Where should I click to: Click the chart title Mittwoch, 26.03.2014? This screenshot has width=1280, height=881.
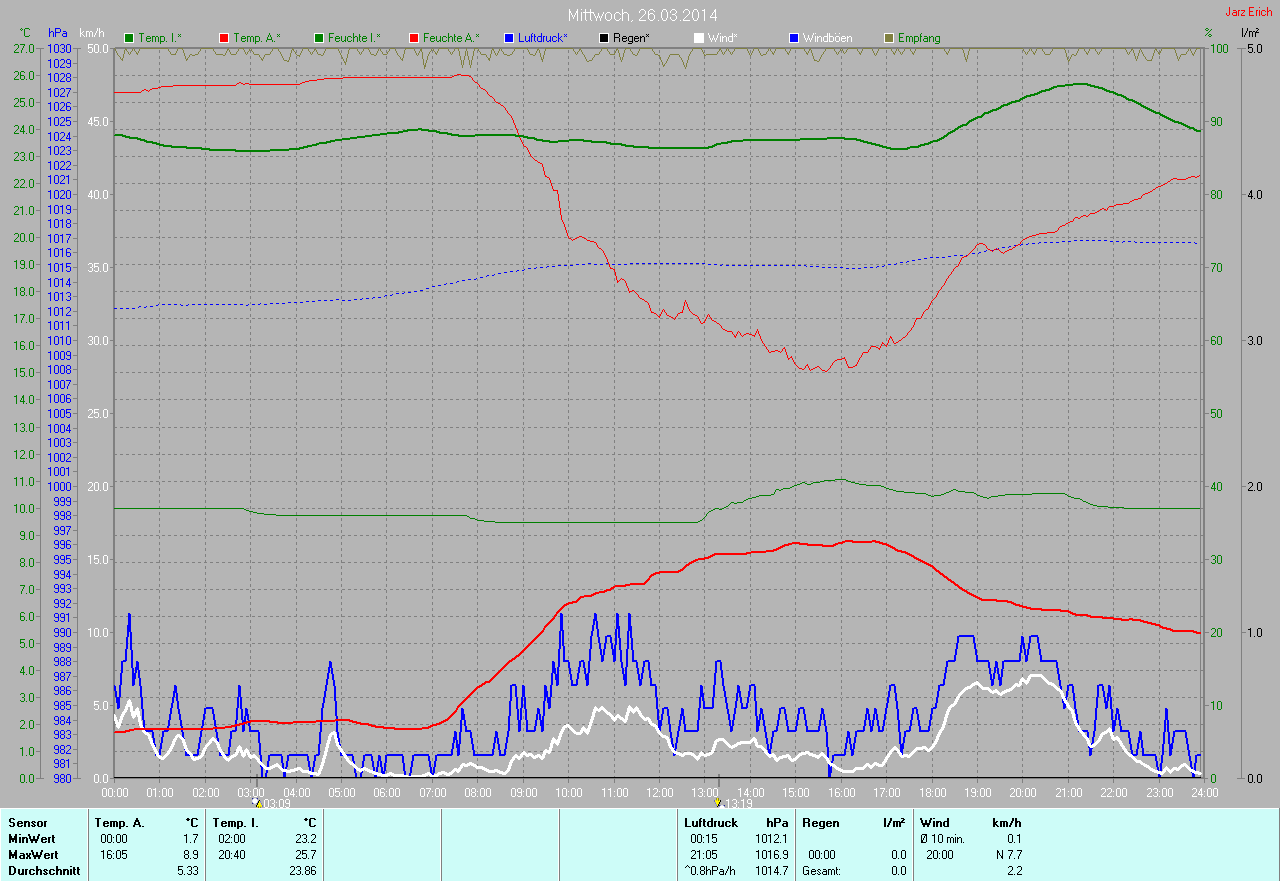pos(642,16)
